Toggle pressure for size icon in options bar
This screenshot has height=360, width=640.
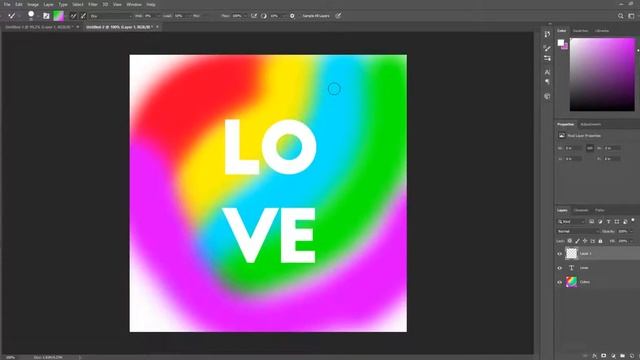[x=338, y=16]
